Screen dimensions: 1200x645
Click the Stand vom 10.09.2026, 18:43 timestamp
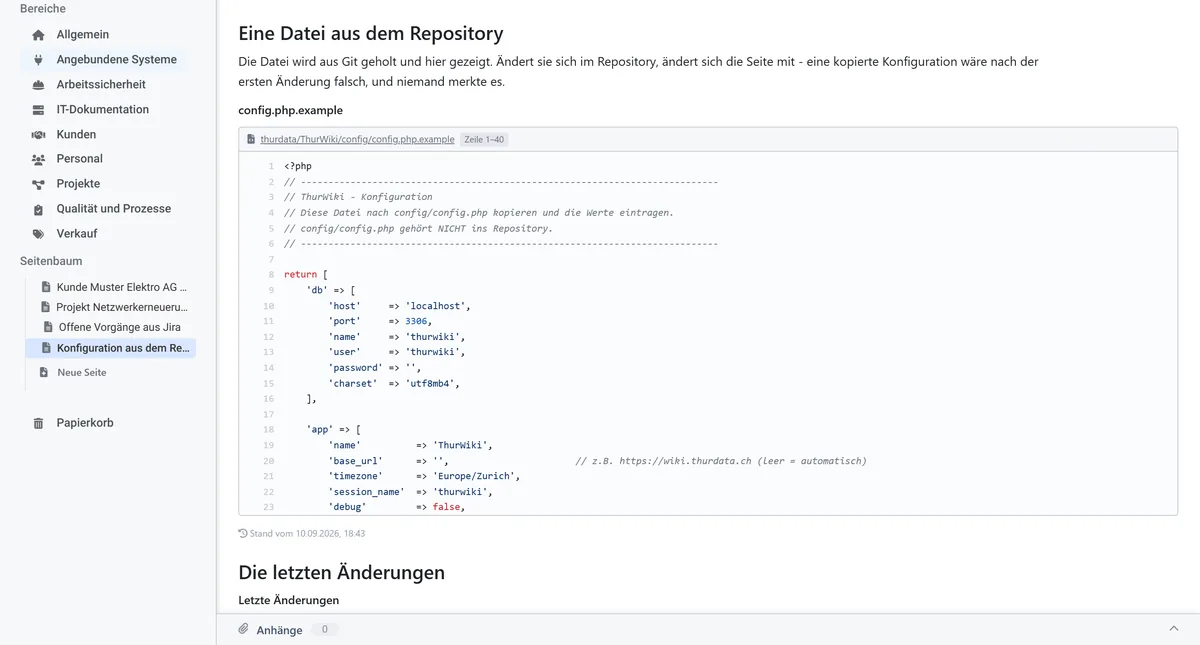coord(307,534)
